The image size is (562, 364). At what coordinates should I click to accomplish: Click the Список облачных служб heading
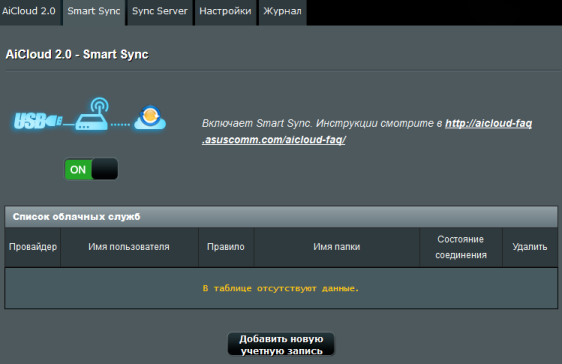pyautogui.click(x=76, y=217)
